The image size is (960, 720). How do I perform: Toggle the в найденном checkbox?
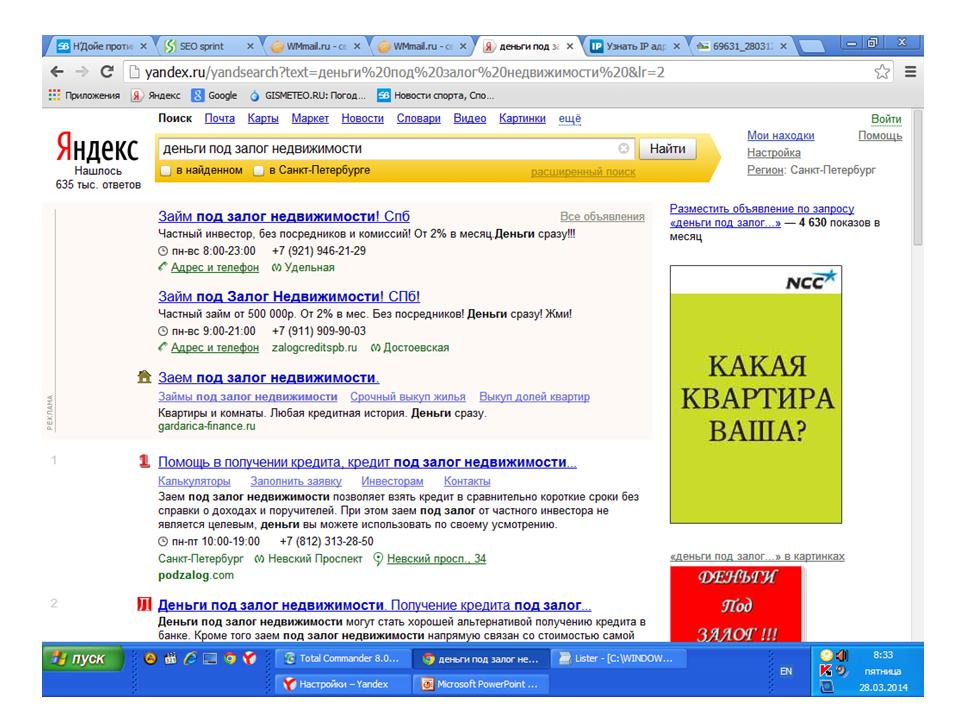(165, 171)
